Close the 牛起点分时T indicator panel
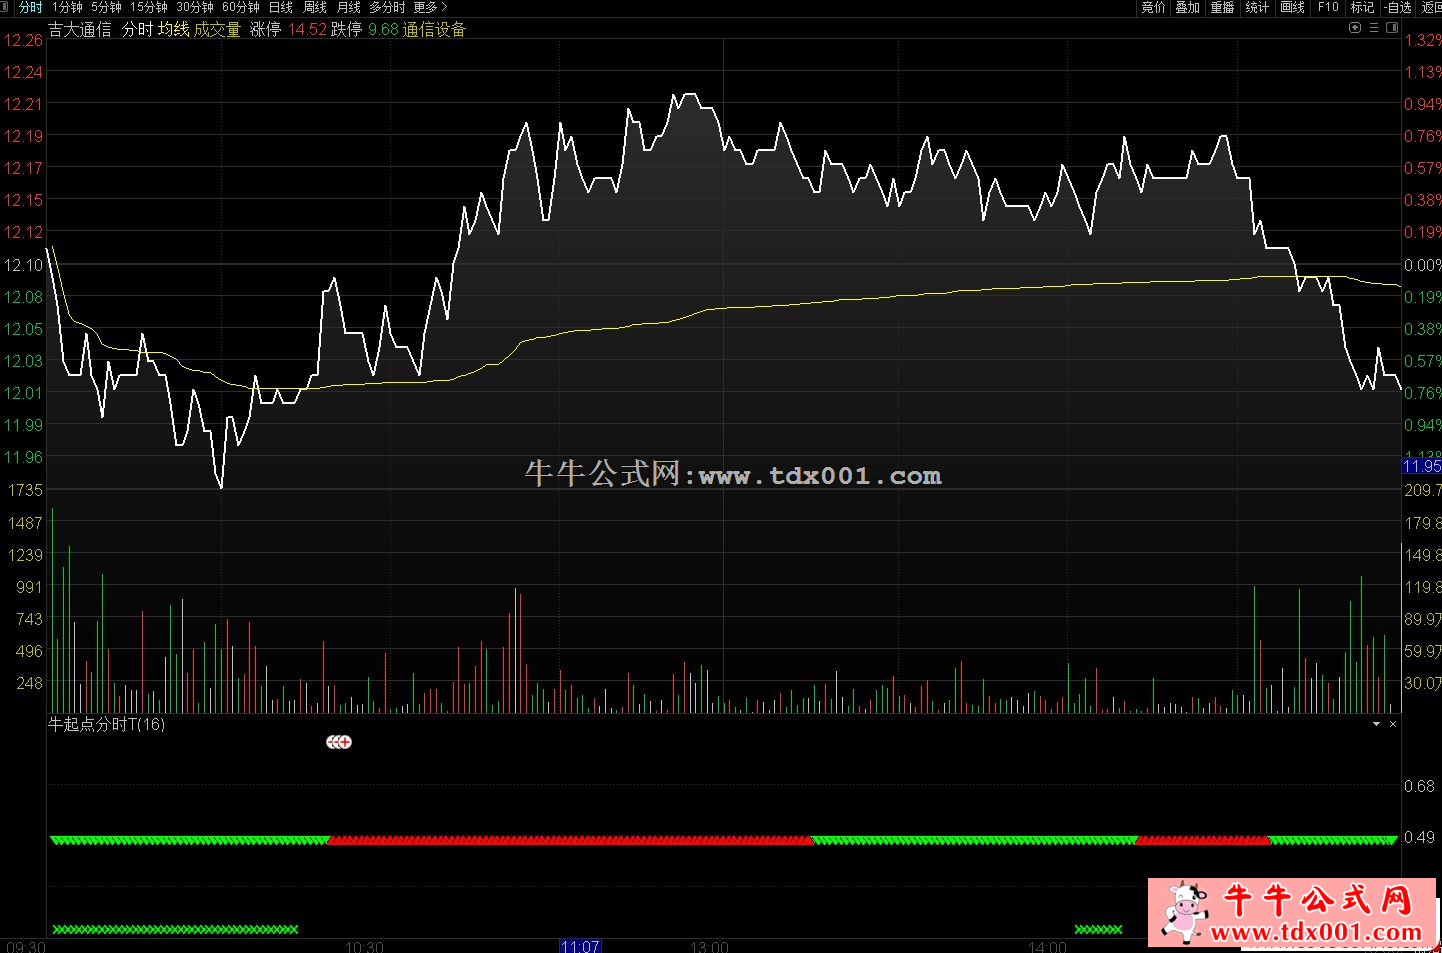The width and height of the screenshot is (1442, 953). point(1393,724)
